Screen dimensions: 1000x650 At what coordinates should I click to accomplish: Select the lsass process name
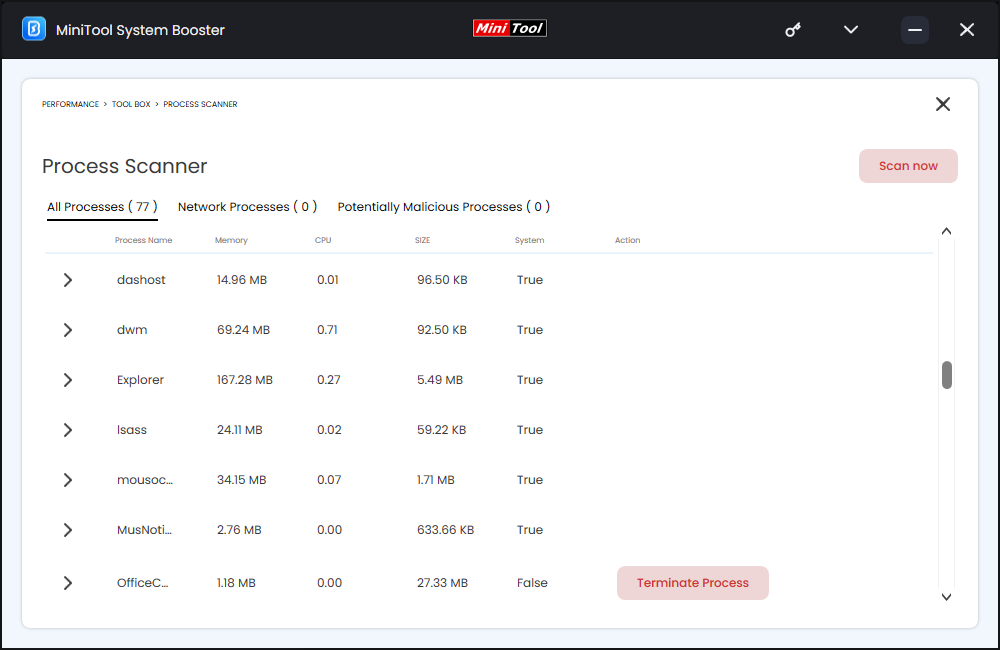[131, 429]
